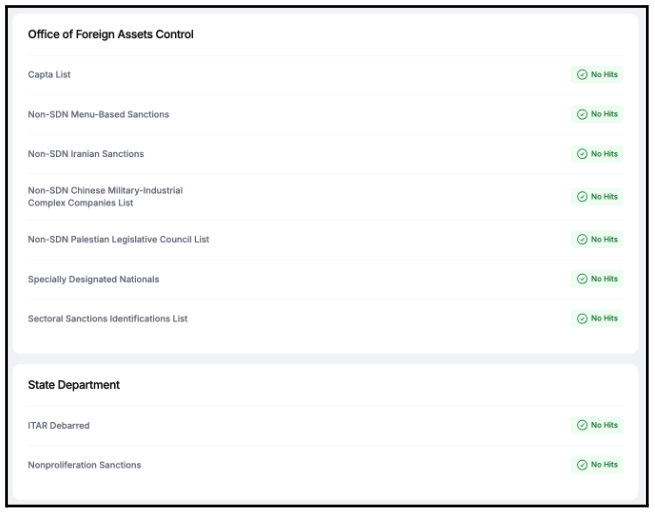Click the Office of Foreign Assets Control heading

tap(111, 34)
